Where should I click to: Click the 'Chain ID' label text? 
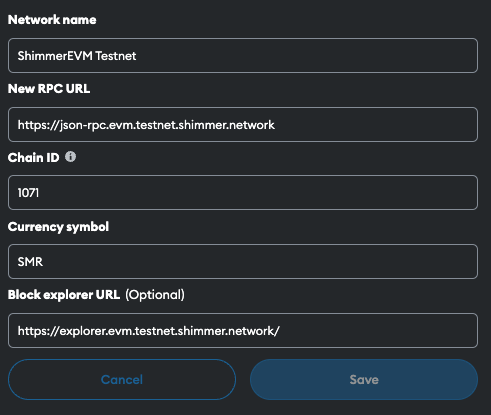coord(34,157)
